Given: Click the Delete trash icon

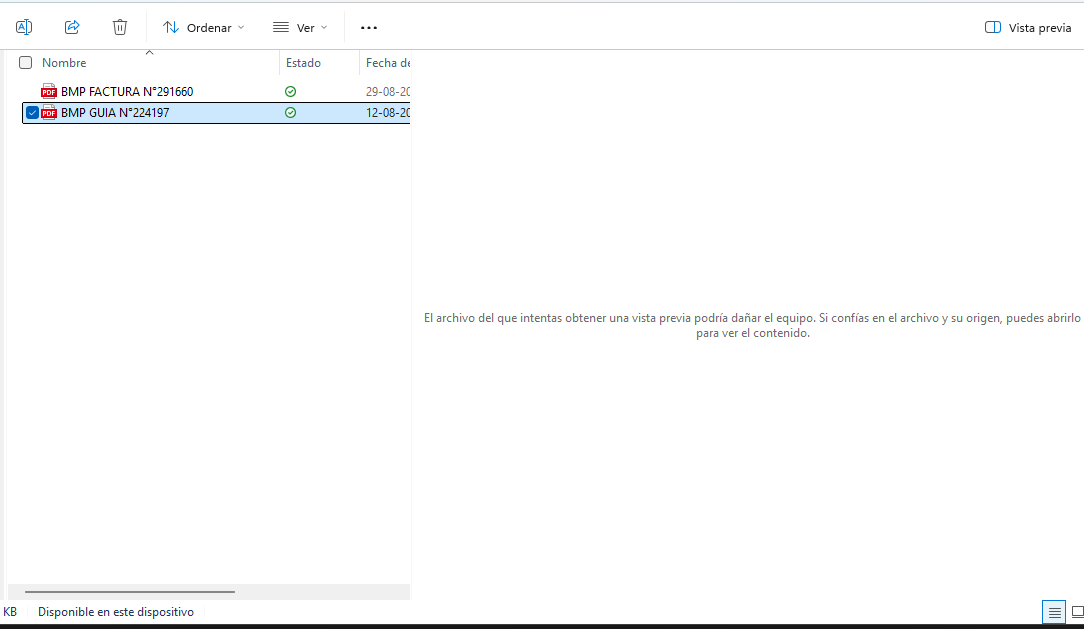Looking at the screenshot, I should coord(119,27).
